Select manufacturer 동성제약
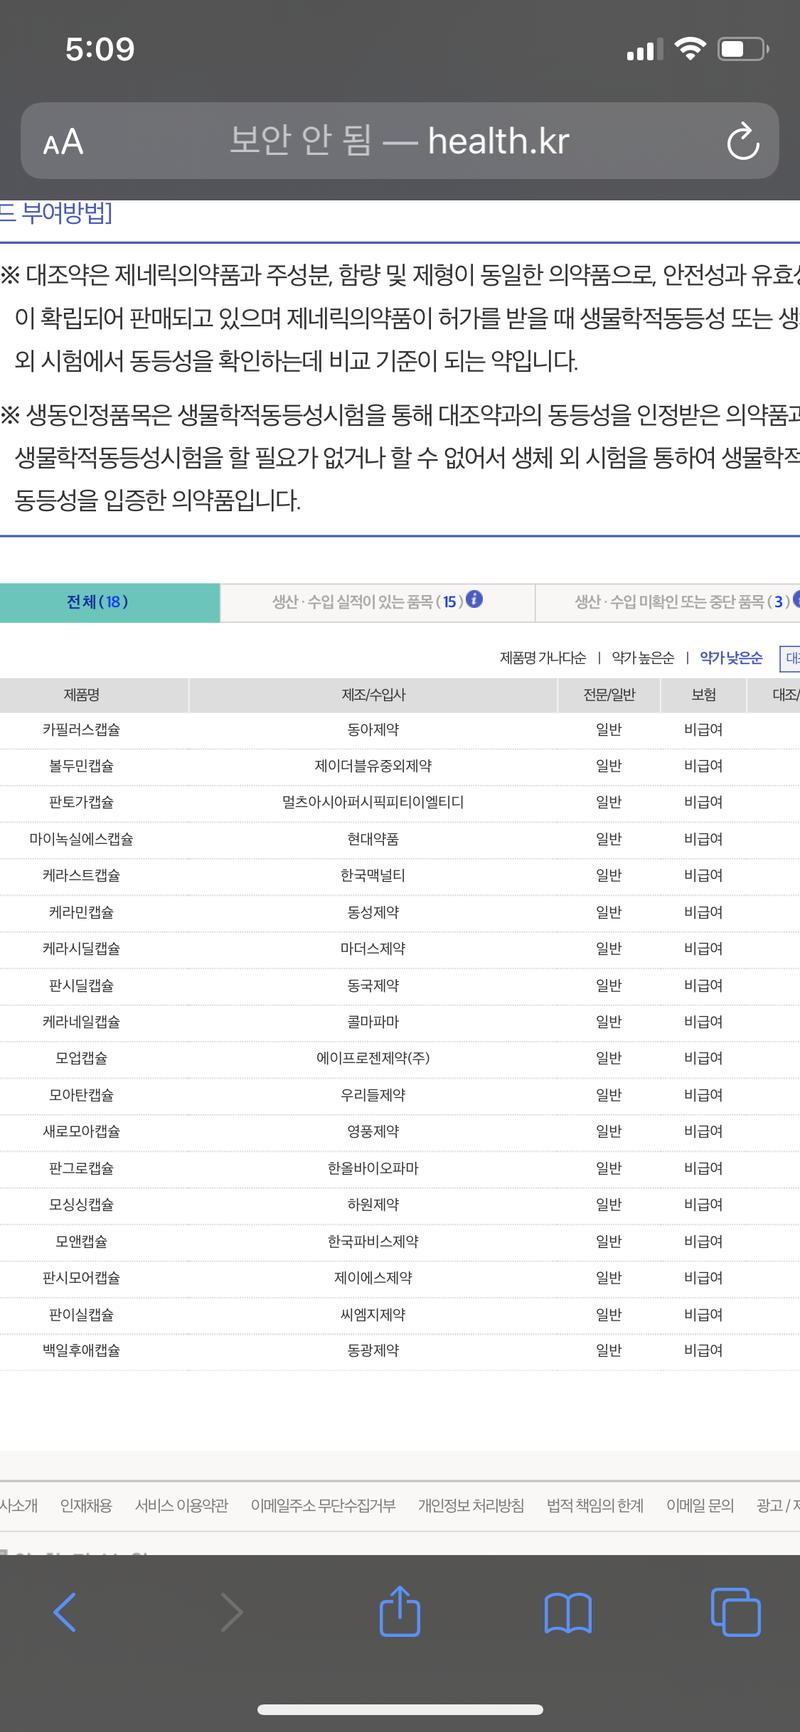800x1732 pixels. click(373, 912)
